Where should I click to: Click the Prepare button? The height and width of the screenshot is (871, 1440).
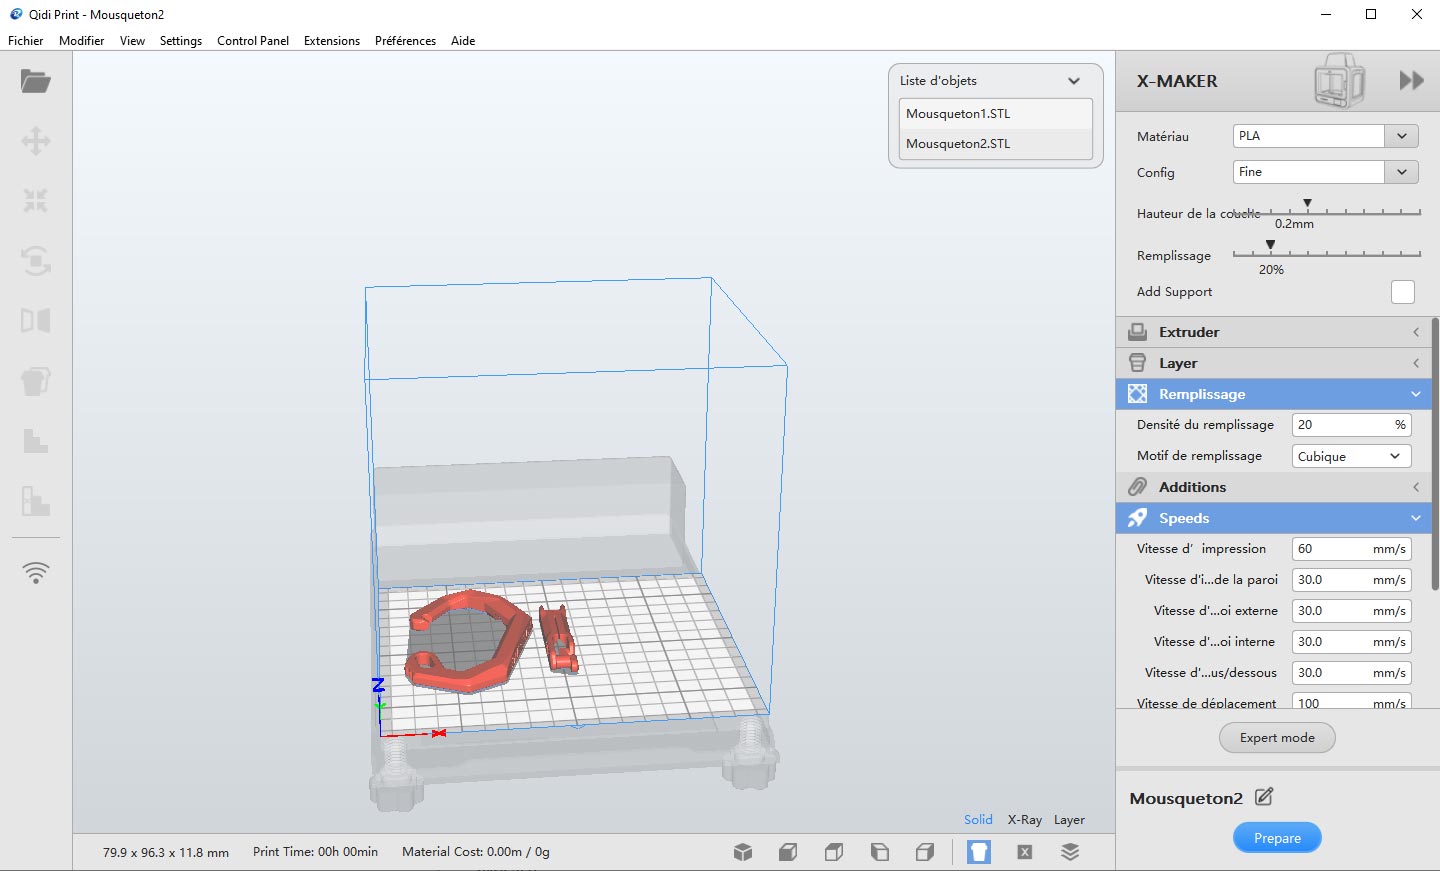pos(1277,838)
